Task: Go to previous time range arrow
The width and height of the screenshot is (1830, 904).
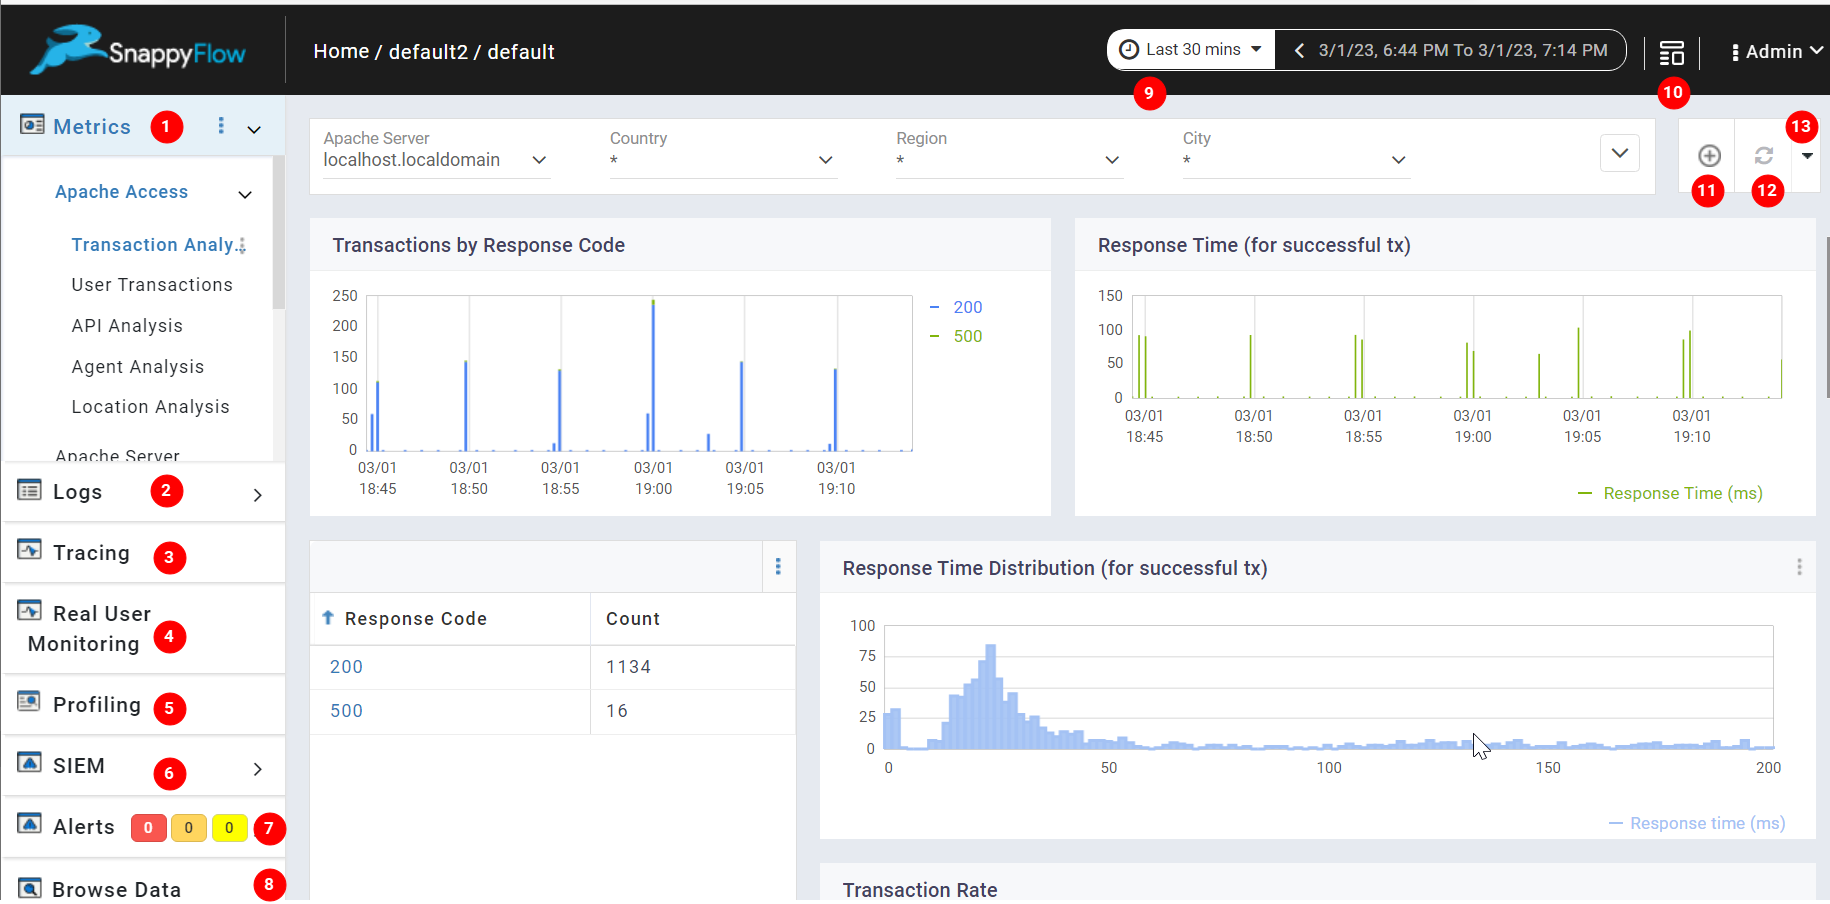Action: click(1299, 50)
